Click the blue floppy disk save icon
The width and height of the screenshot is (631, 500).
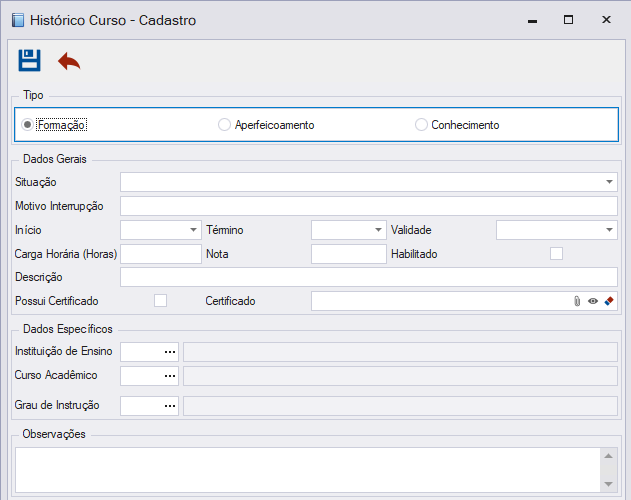click(29, 60)
